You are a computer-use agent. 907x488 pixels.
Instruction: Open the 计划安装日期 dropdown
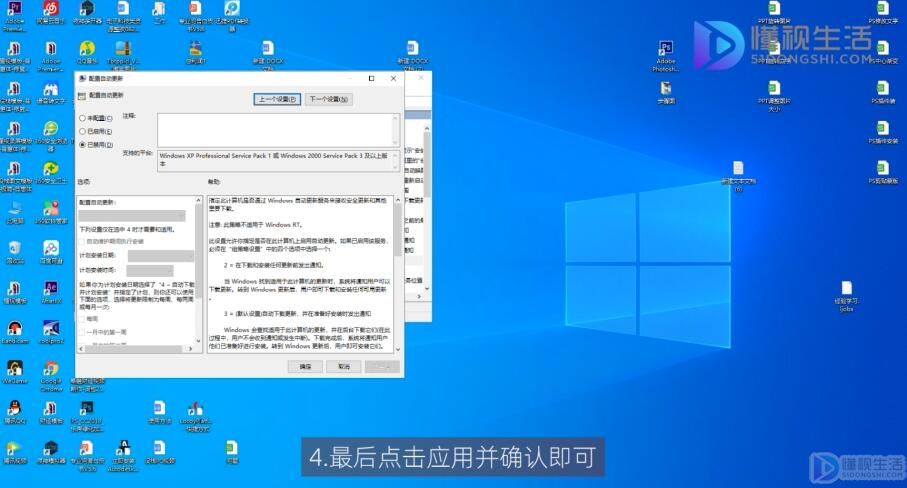[x=160, y=256]
